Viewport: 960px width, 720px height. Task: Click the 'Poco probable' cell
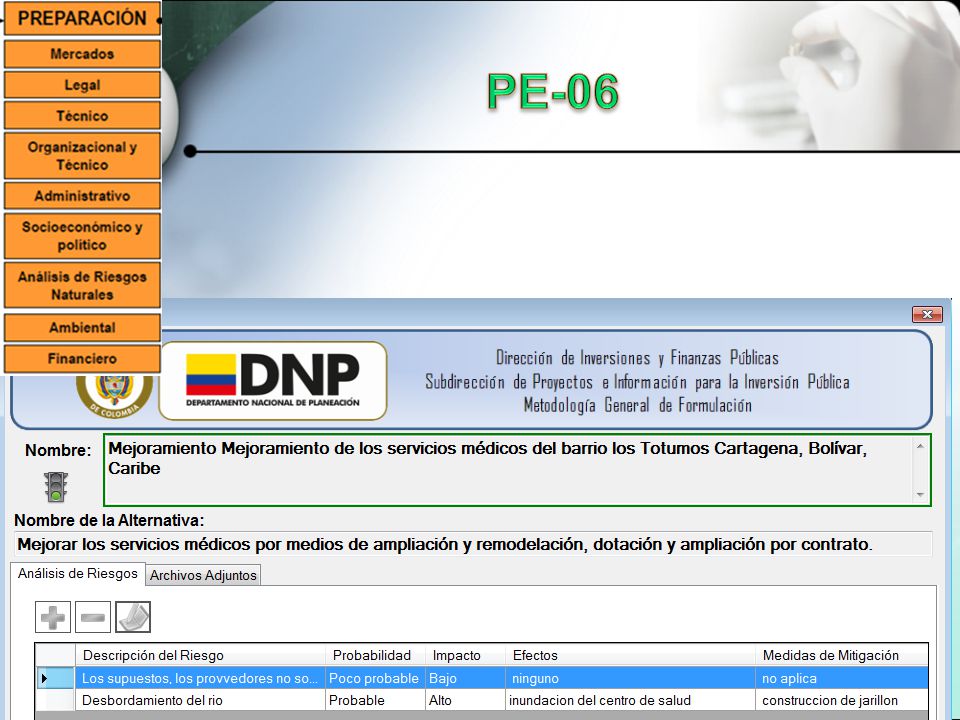coord(375,678)
